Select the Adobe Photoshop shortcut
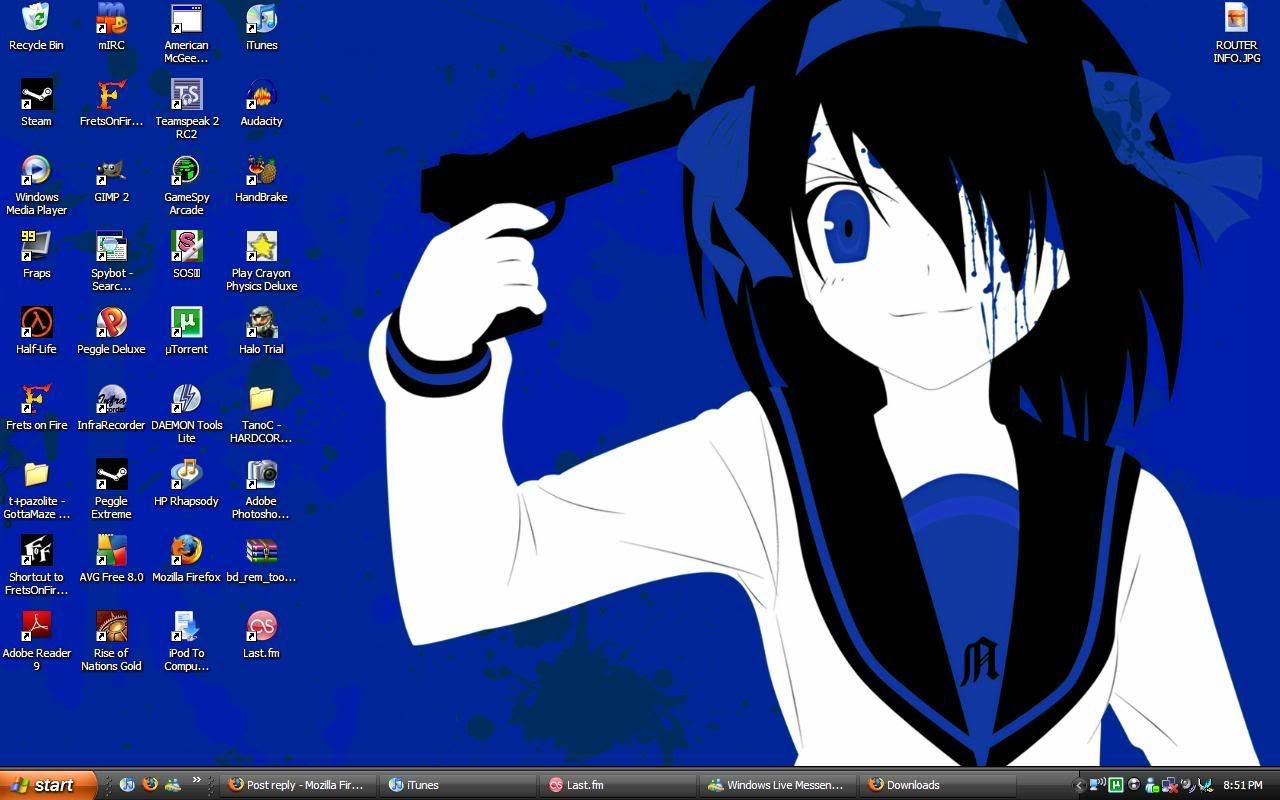The height and width of the screenshot is (800, 1280). (261, 489)
